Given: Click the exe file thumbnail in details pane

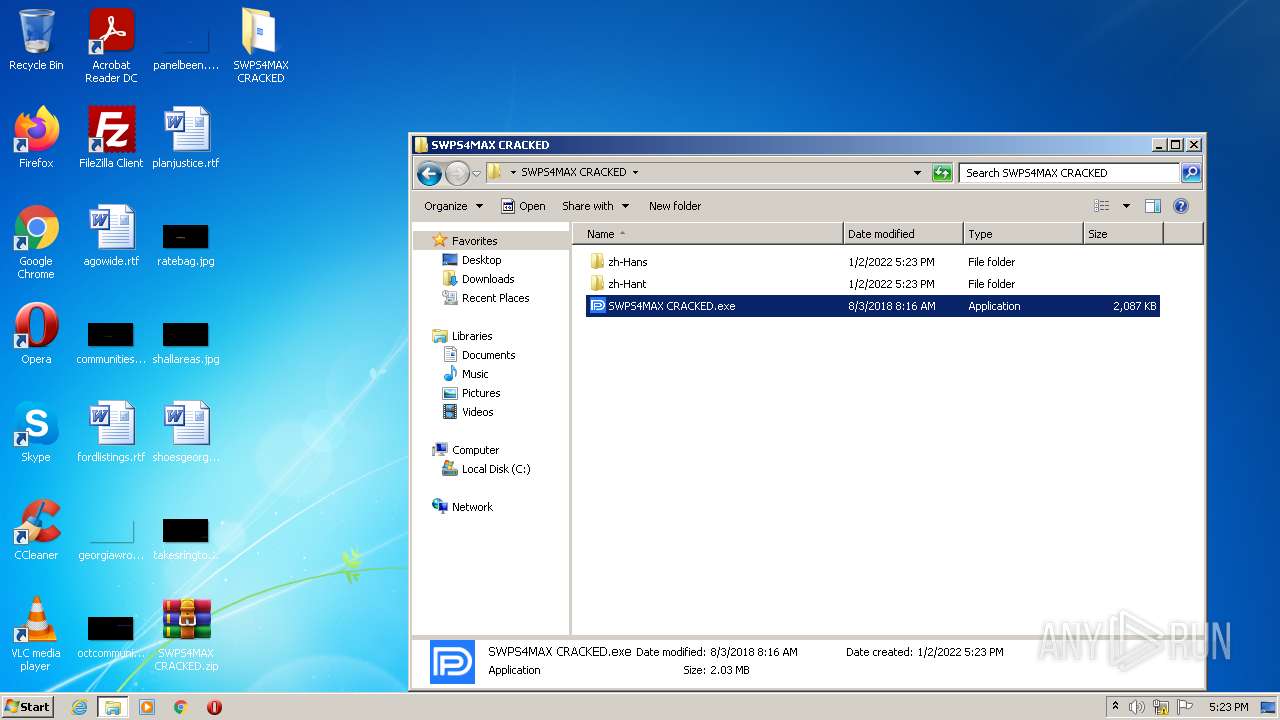Looking at the screenshot, I should pos(452,662).
